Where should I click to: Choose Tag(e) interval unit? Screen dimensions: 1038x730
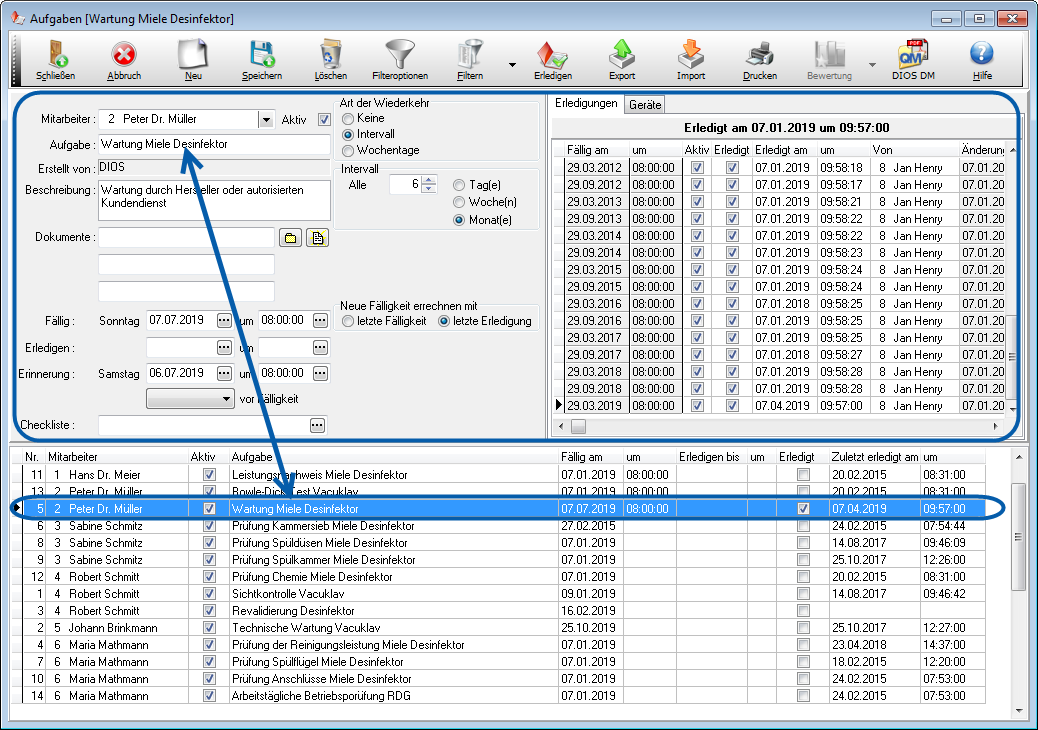[x=459, y=185]
